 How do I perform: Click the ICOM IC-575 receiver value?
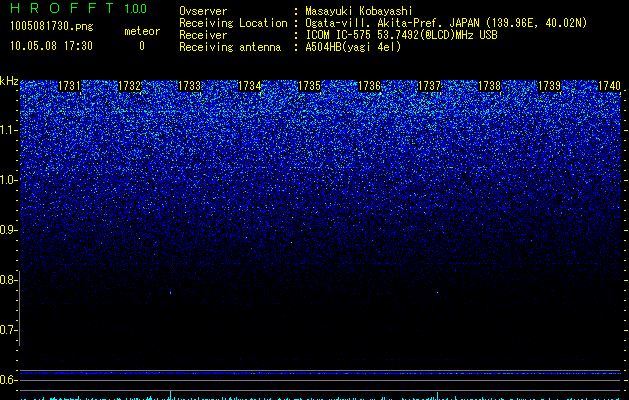click(401, 35)
